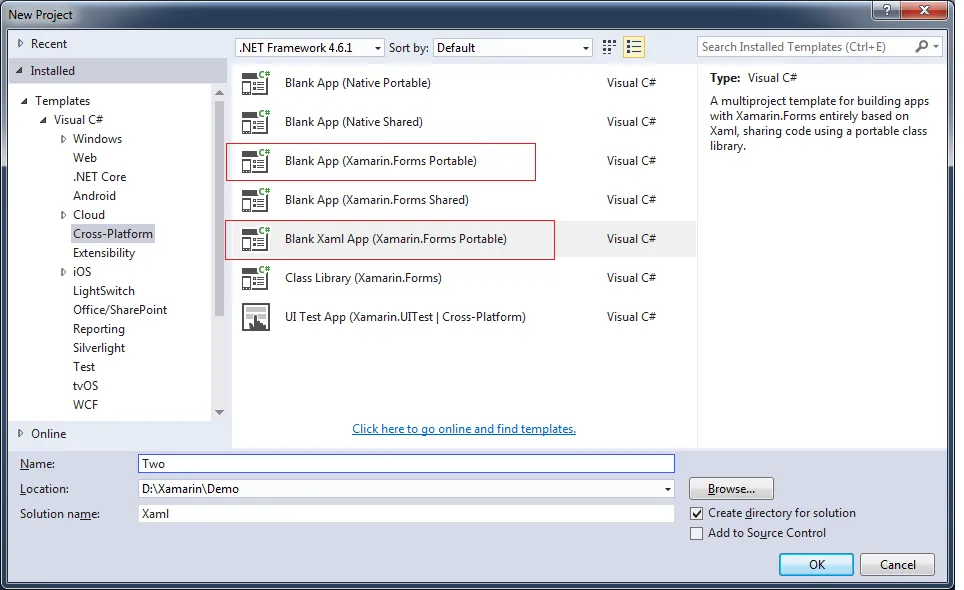Screen dimensions: 964x590
Task: Collapse the Installed section
Action: [x=20, y=71]
